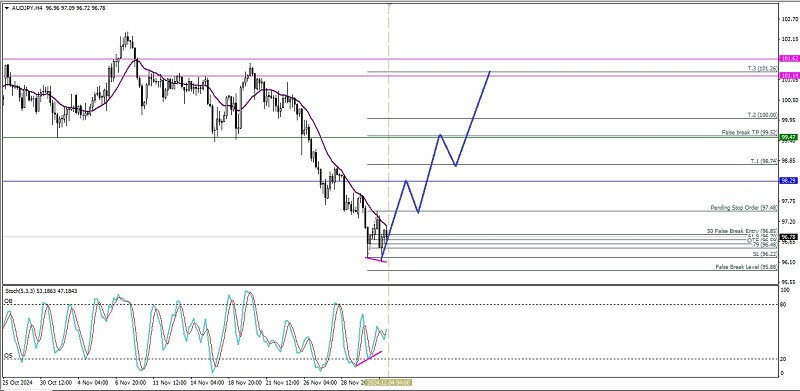Select the Stoch(5,3,3) indicator label
Image resolution: width=800 pixels, height=391 pixels.
[21, 290]
